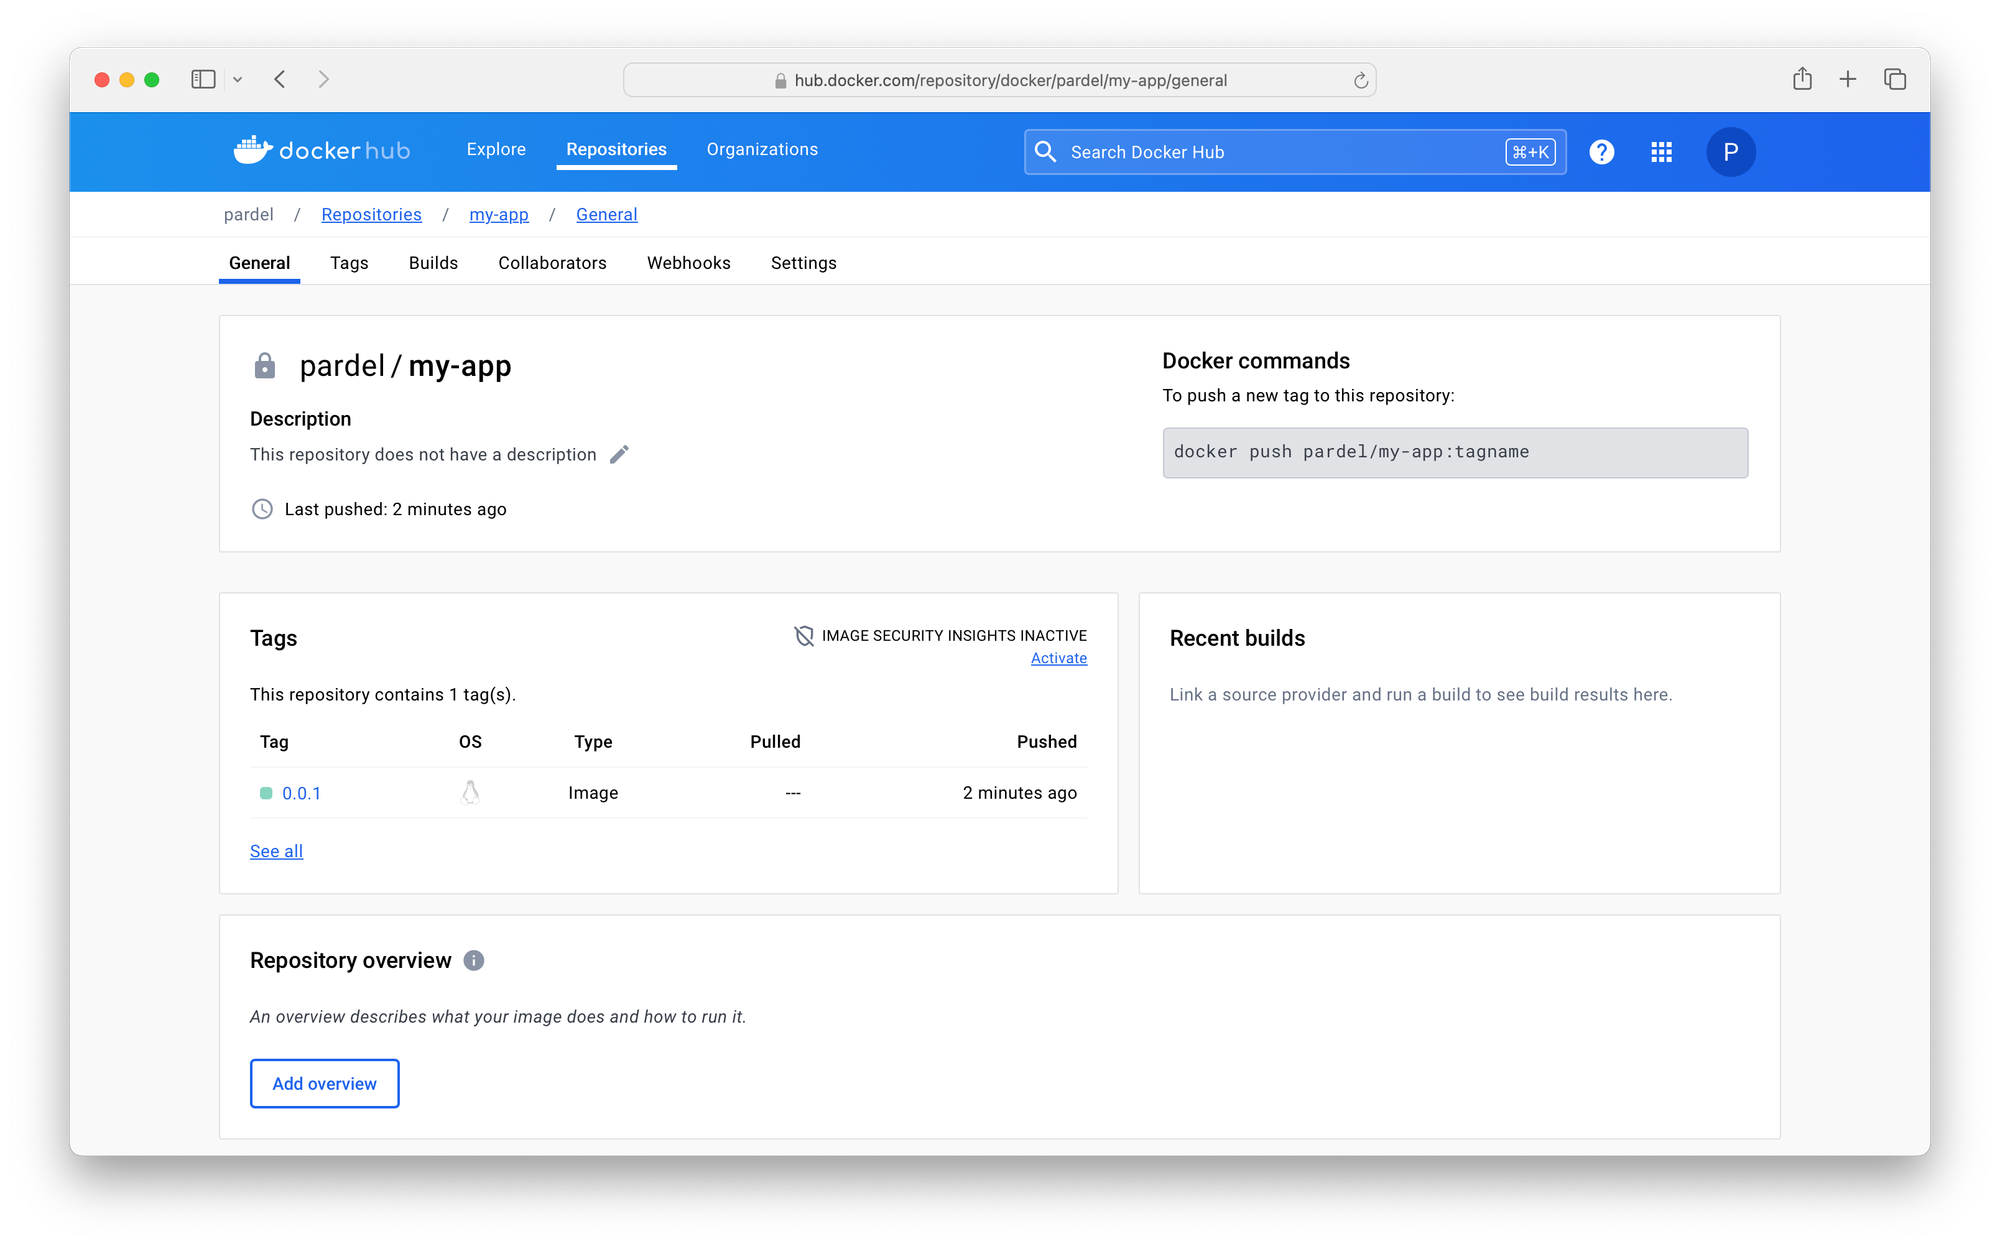This screenshot has width=2000, height=1248.
Task: Click the General breadcrumb link
Action: pyautogui.click(x=606, y=215)
